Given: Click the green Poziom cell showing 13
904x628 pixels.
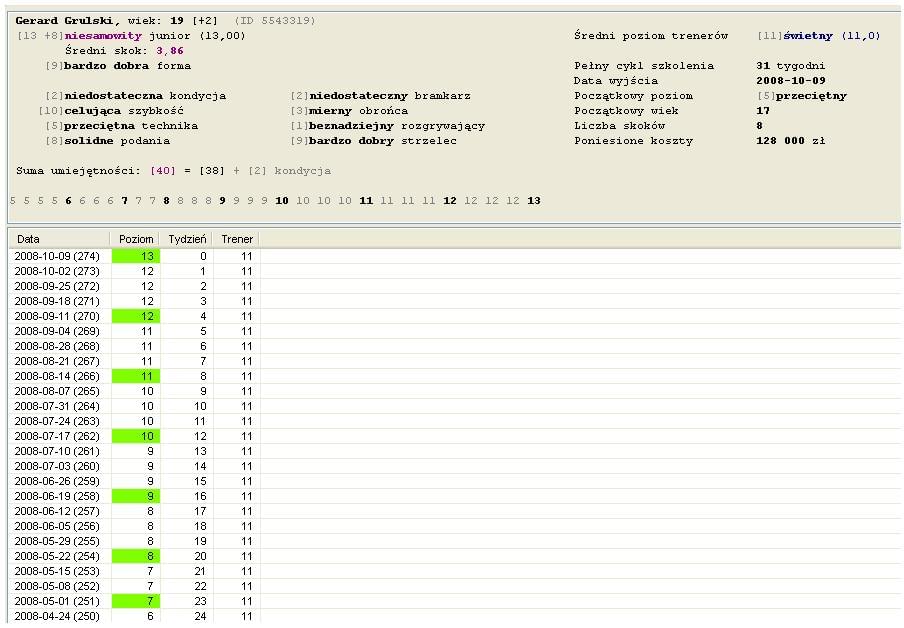Looking at the screenshot, I should (x=135, y=256).
